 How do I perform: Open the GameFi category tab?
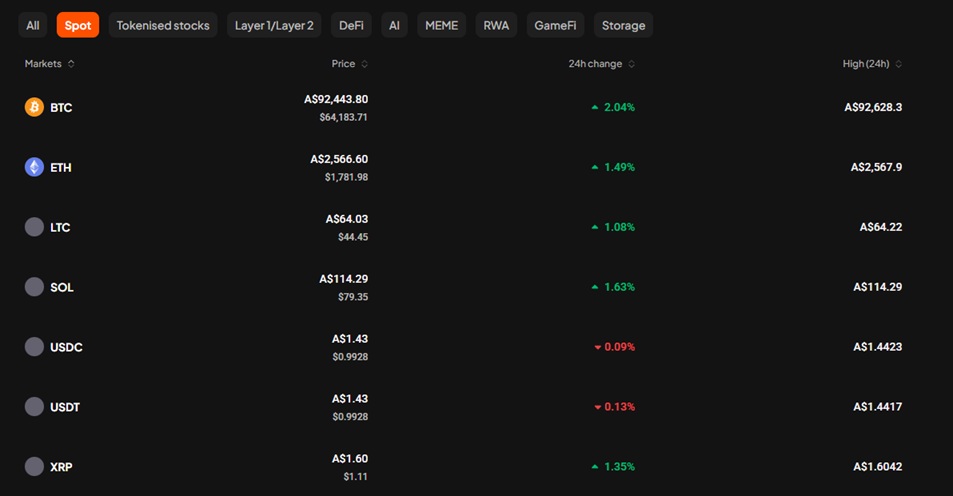[555, 26]
